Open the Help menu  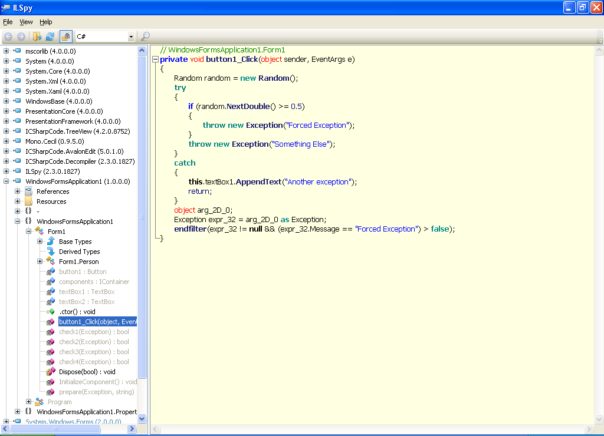click(46, 22)
